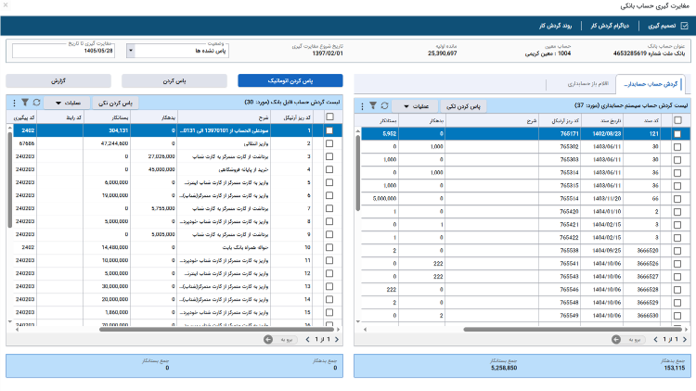Click the برو به button in the bank list pager
Image resolution: width=696 pixels, height=391 pixels.
(286, 340)
